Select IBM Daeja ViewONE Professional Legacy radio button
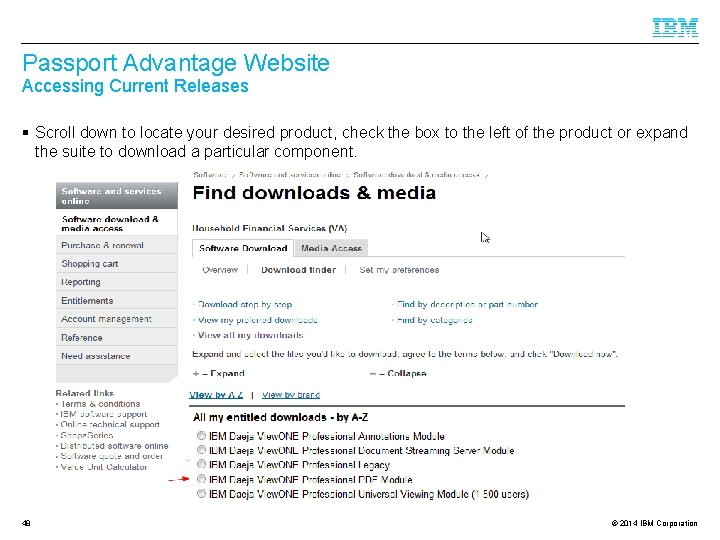 (x=201, y=464)
